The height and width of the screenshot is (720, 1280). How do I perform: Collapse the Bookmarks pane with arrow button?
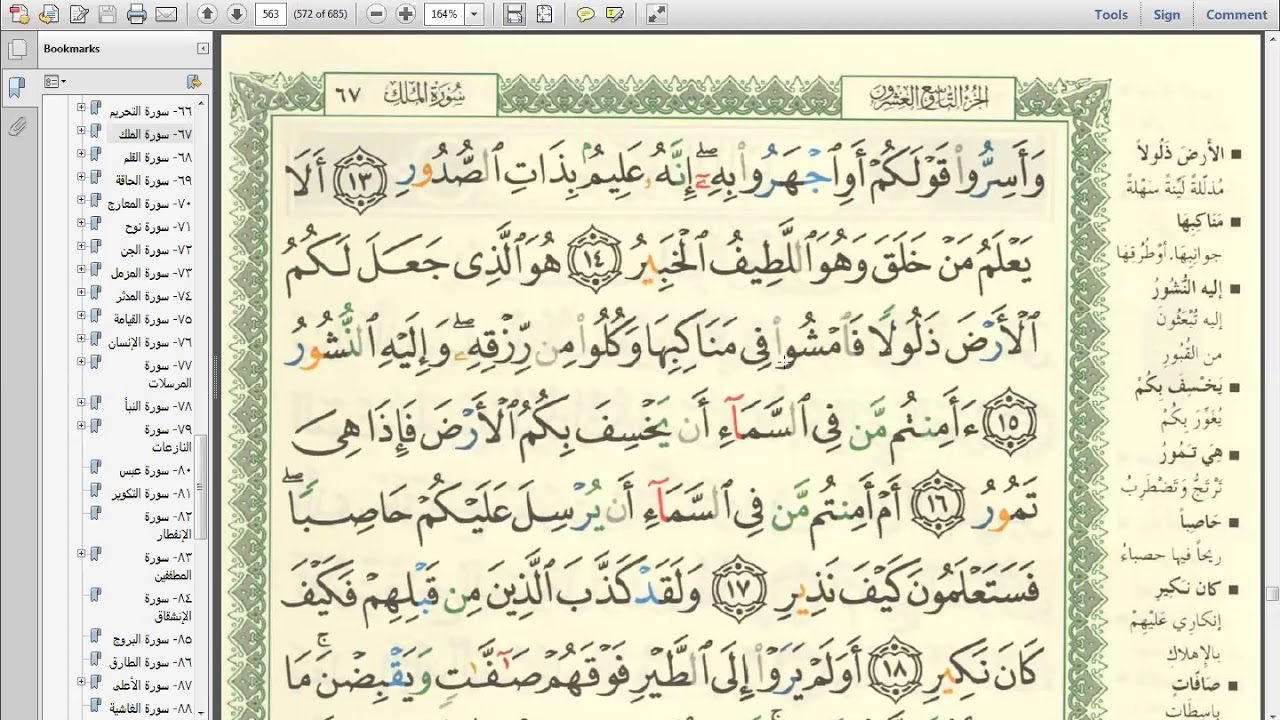[x=203, y=48]
